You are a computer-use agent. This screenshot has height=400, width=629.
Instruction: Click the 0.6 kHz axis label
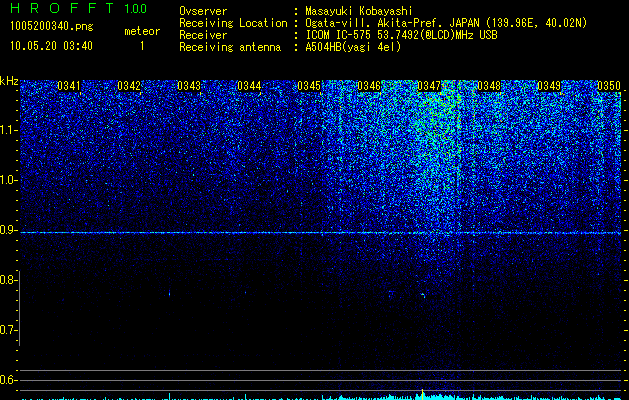click(x=8, y=380)
